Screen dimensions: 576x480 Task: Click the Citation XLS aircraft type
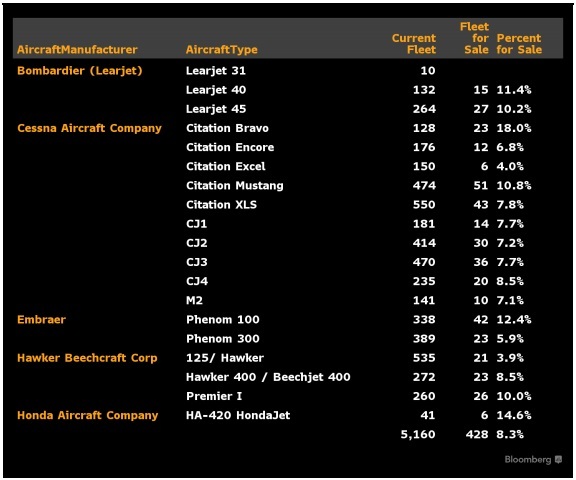(x=222, y=205)
